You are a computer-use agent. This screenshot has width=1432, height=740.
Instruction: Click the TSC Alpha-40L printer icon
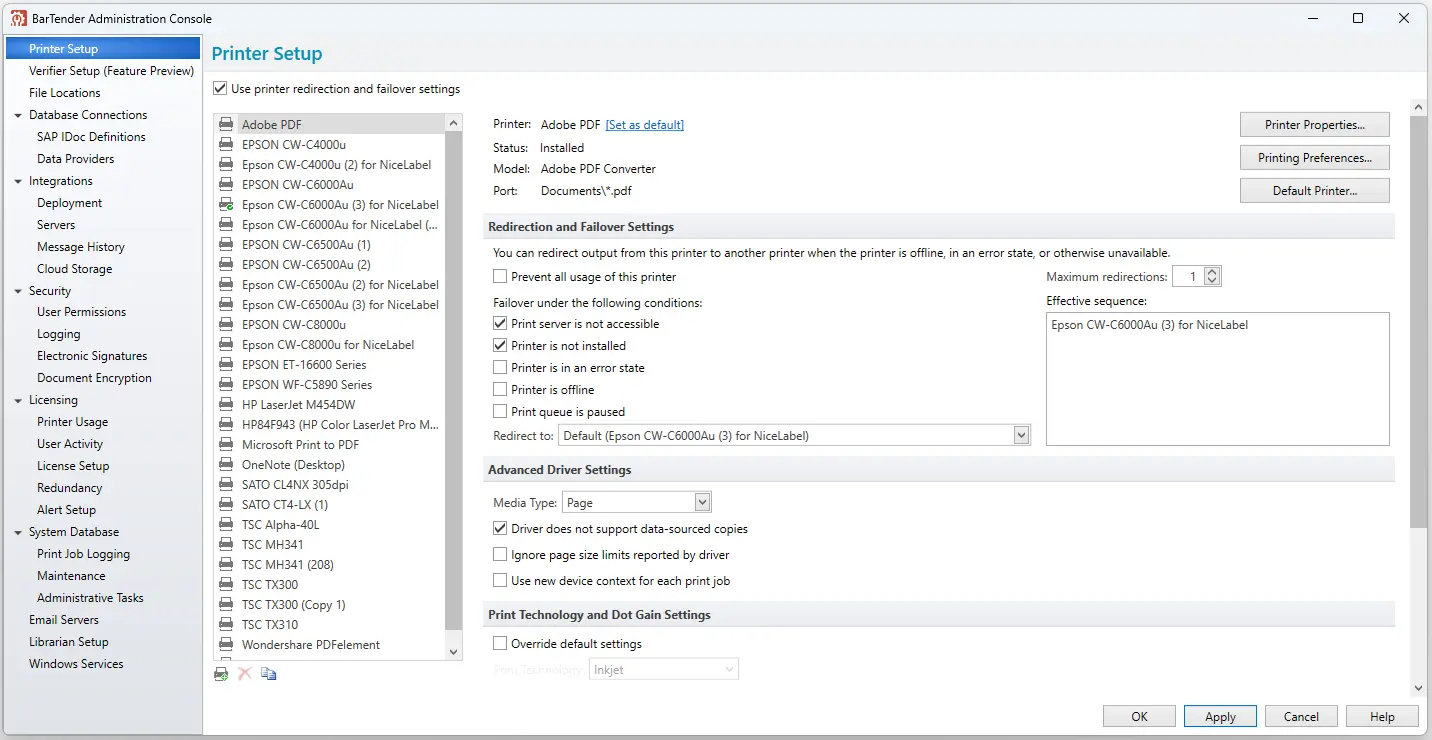pos(226,525)
